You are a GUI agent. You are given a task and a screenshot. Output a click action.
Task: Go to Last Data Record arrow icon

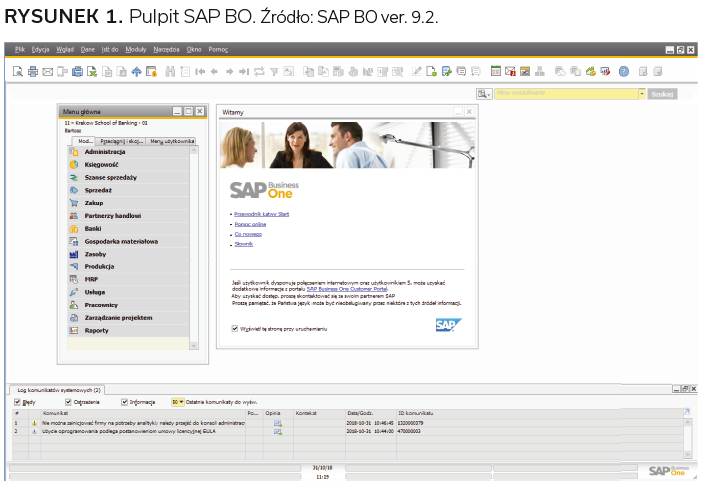click(244, 71)
